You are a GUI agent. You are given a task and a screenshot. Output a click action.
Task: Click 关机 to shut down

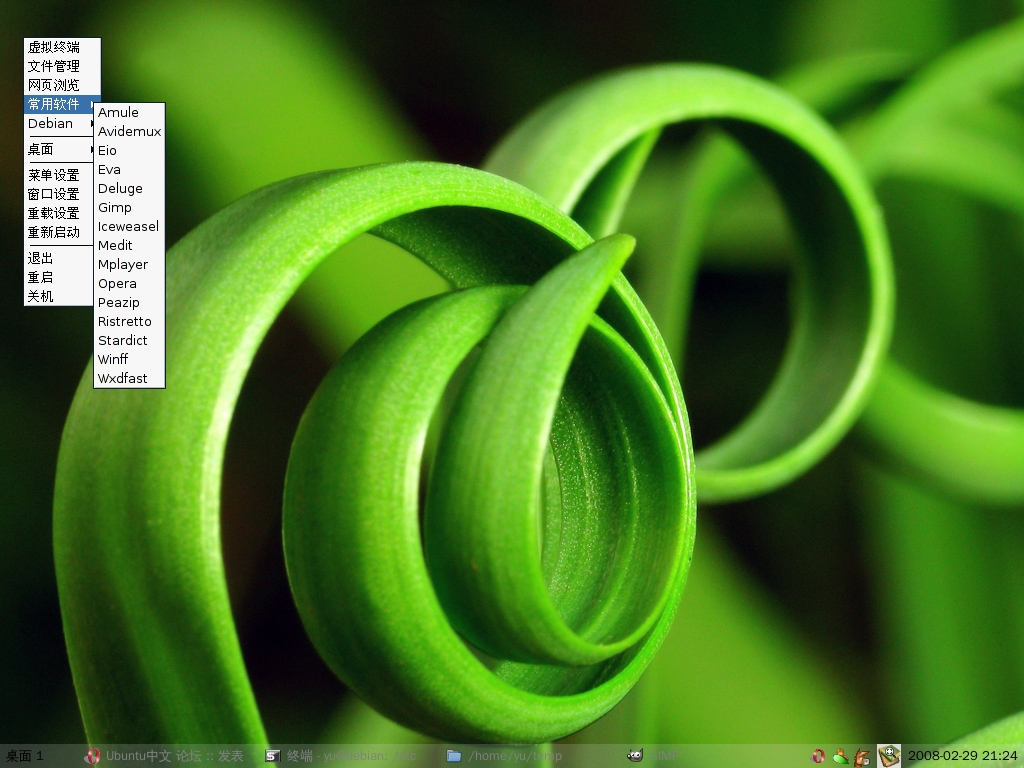click(x=59, y=296)
